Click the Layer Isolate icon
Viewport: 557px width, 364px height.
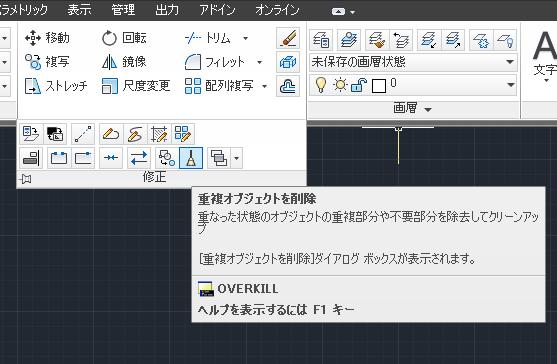[x=429, y=40]
